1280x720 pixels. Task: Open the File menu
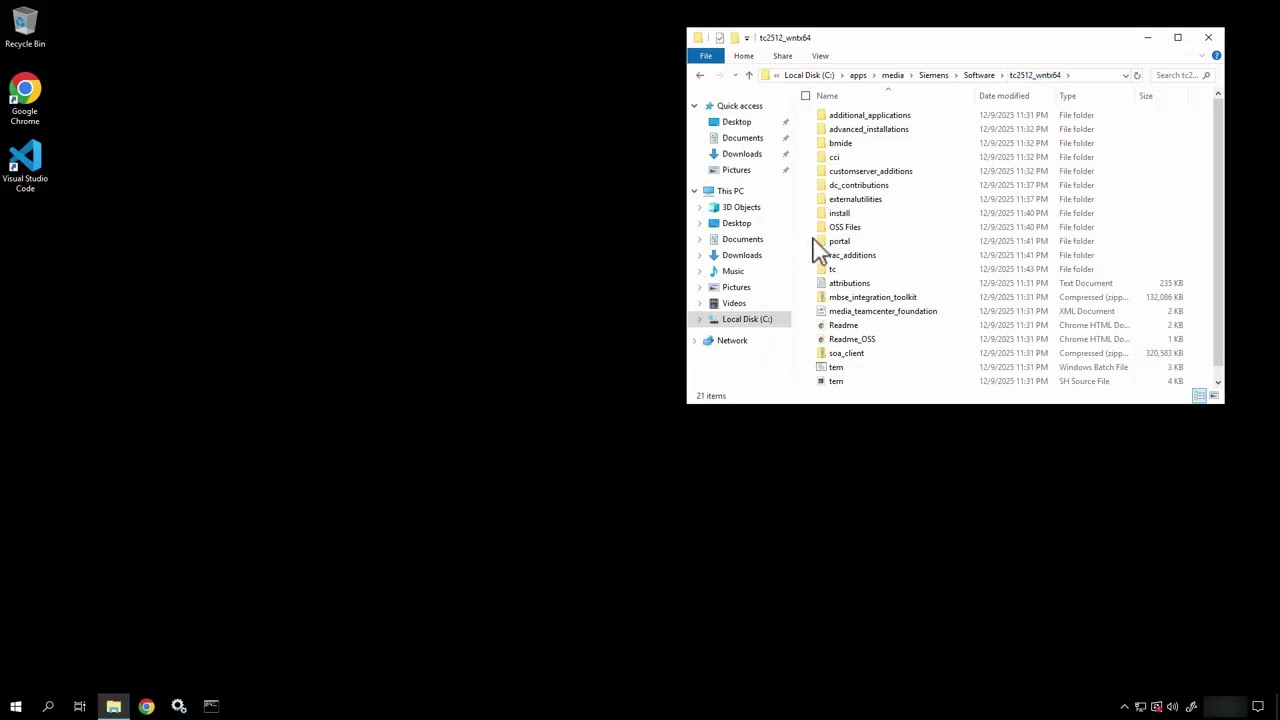click(x=706, y=56)
